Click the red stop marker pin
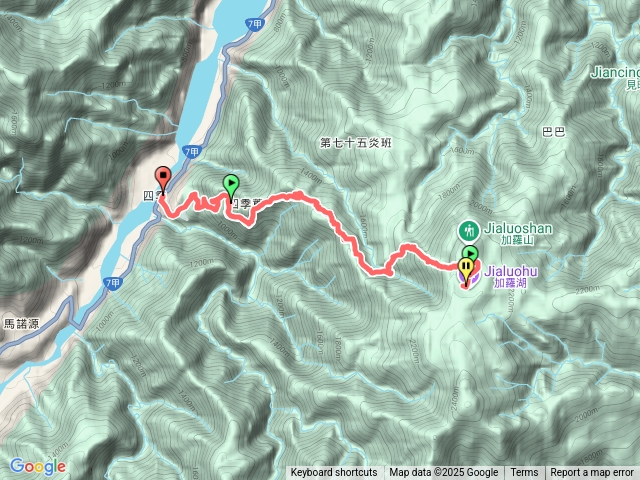 pos(163,179)
